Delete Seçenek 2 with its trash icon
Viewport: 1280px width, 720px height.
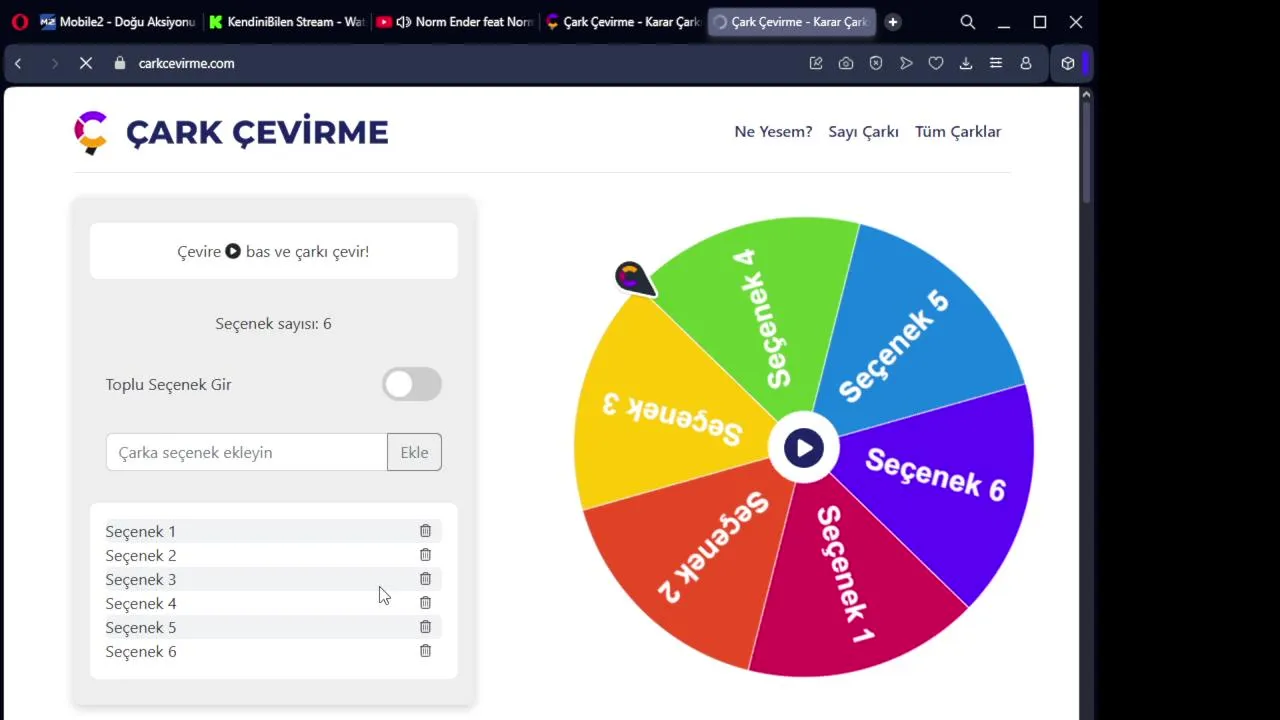[x=425, y=555]
